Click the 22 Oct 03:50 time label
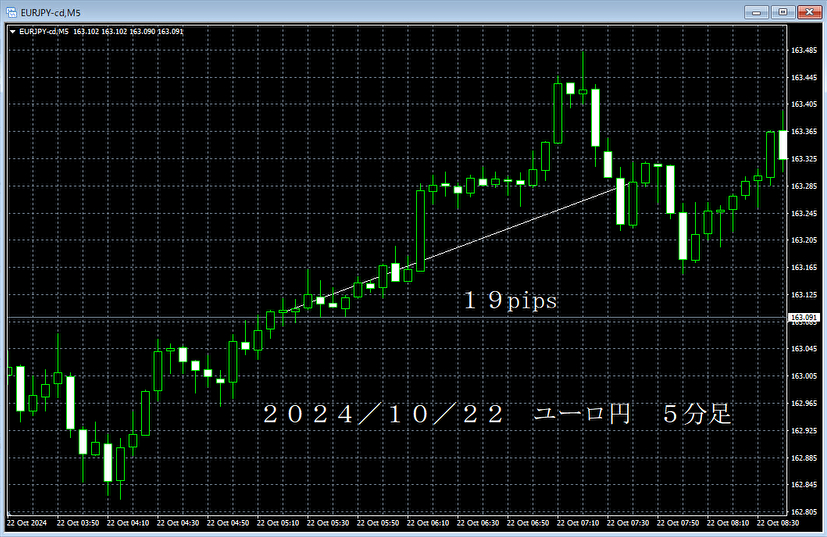This screenshot has height=537, width=827. 78,523
